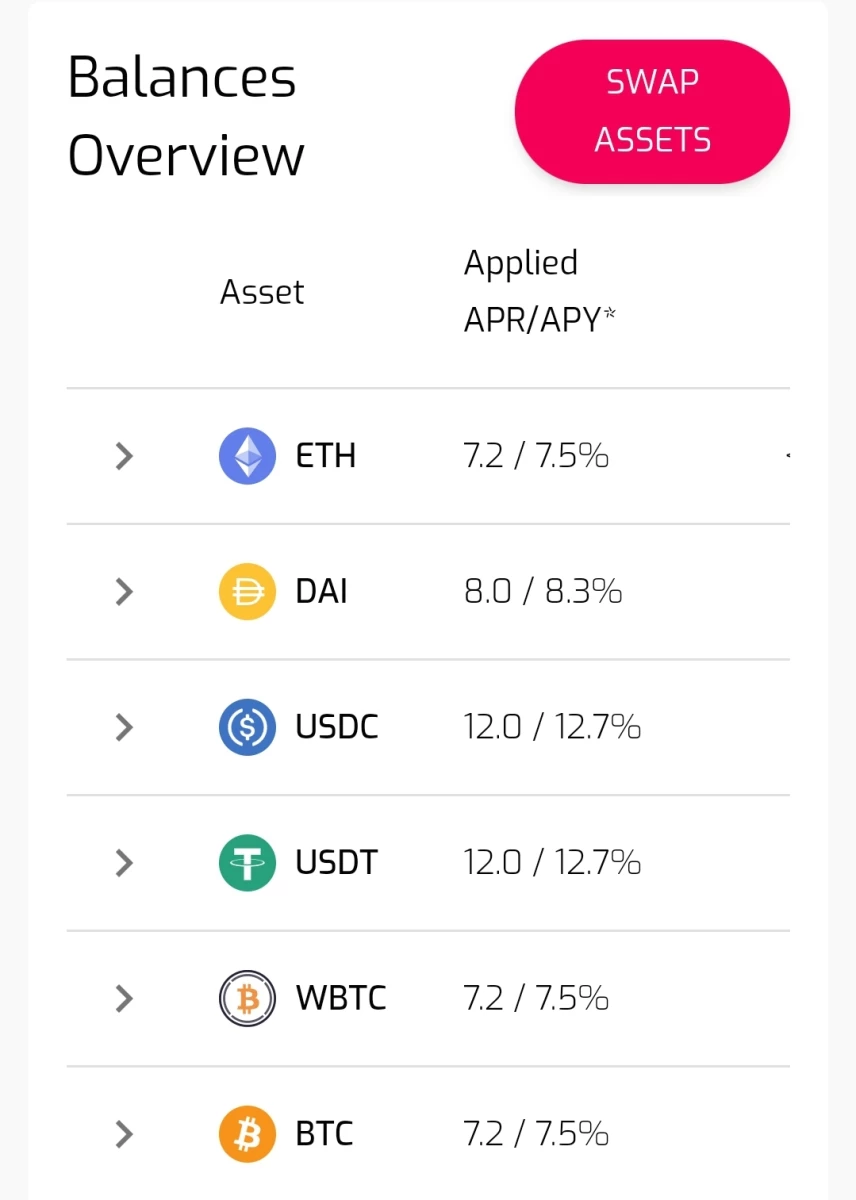Click the WBTC wrapped bitcoin icon

(247, 998)
